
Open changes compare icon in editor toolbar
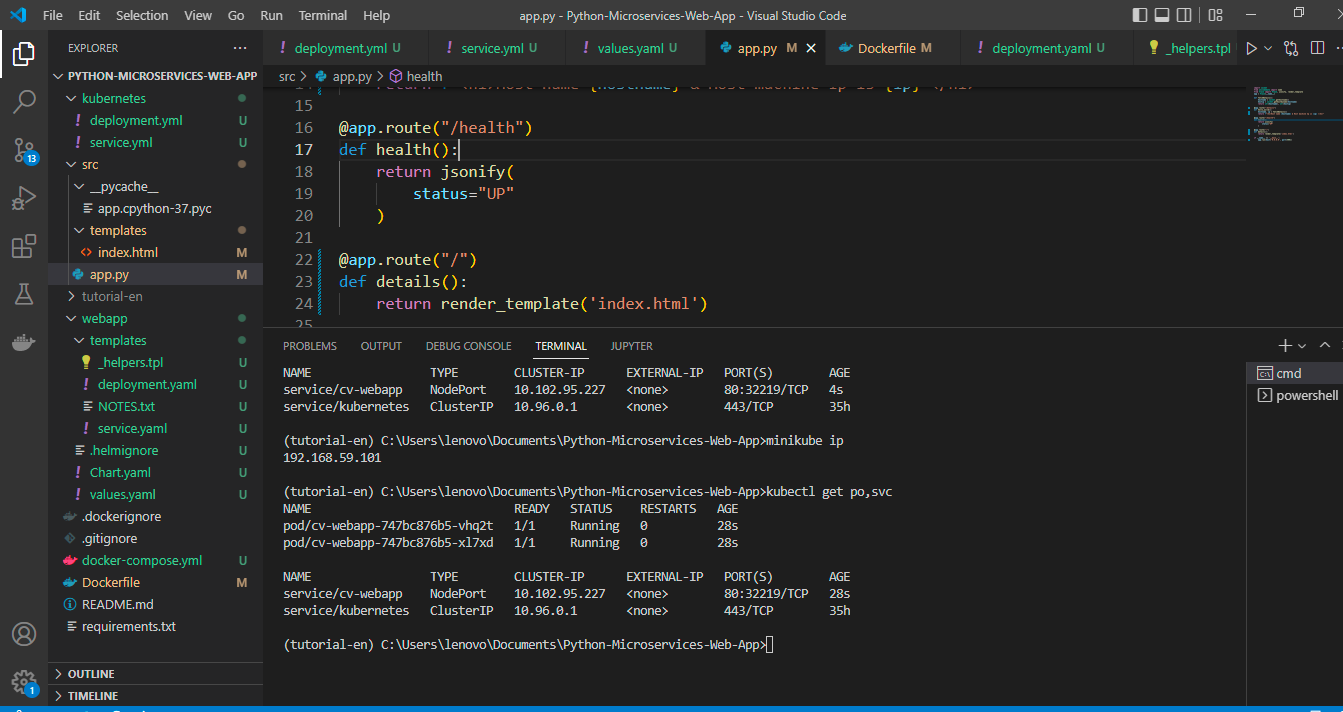click(1291, 48)
